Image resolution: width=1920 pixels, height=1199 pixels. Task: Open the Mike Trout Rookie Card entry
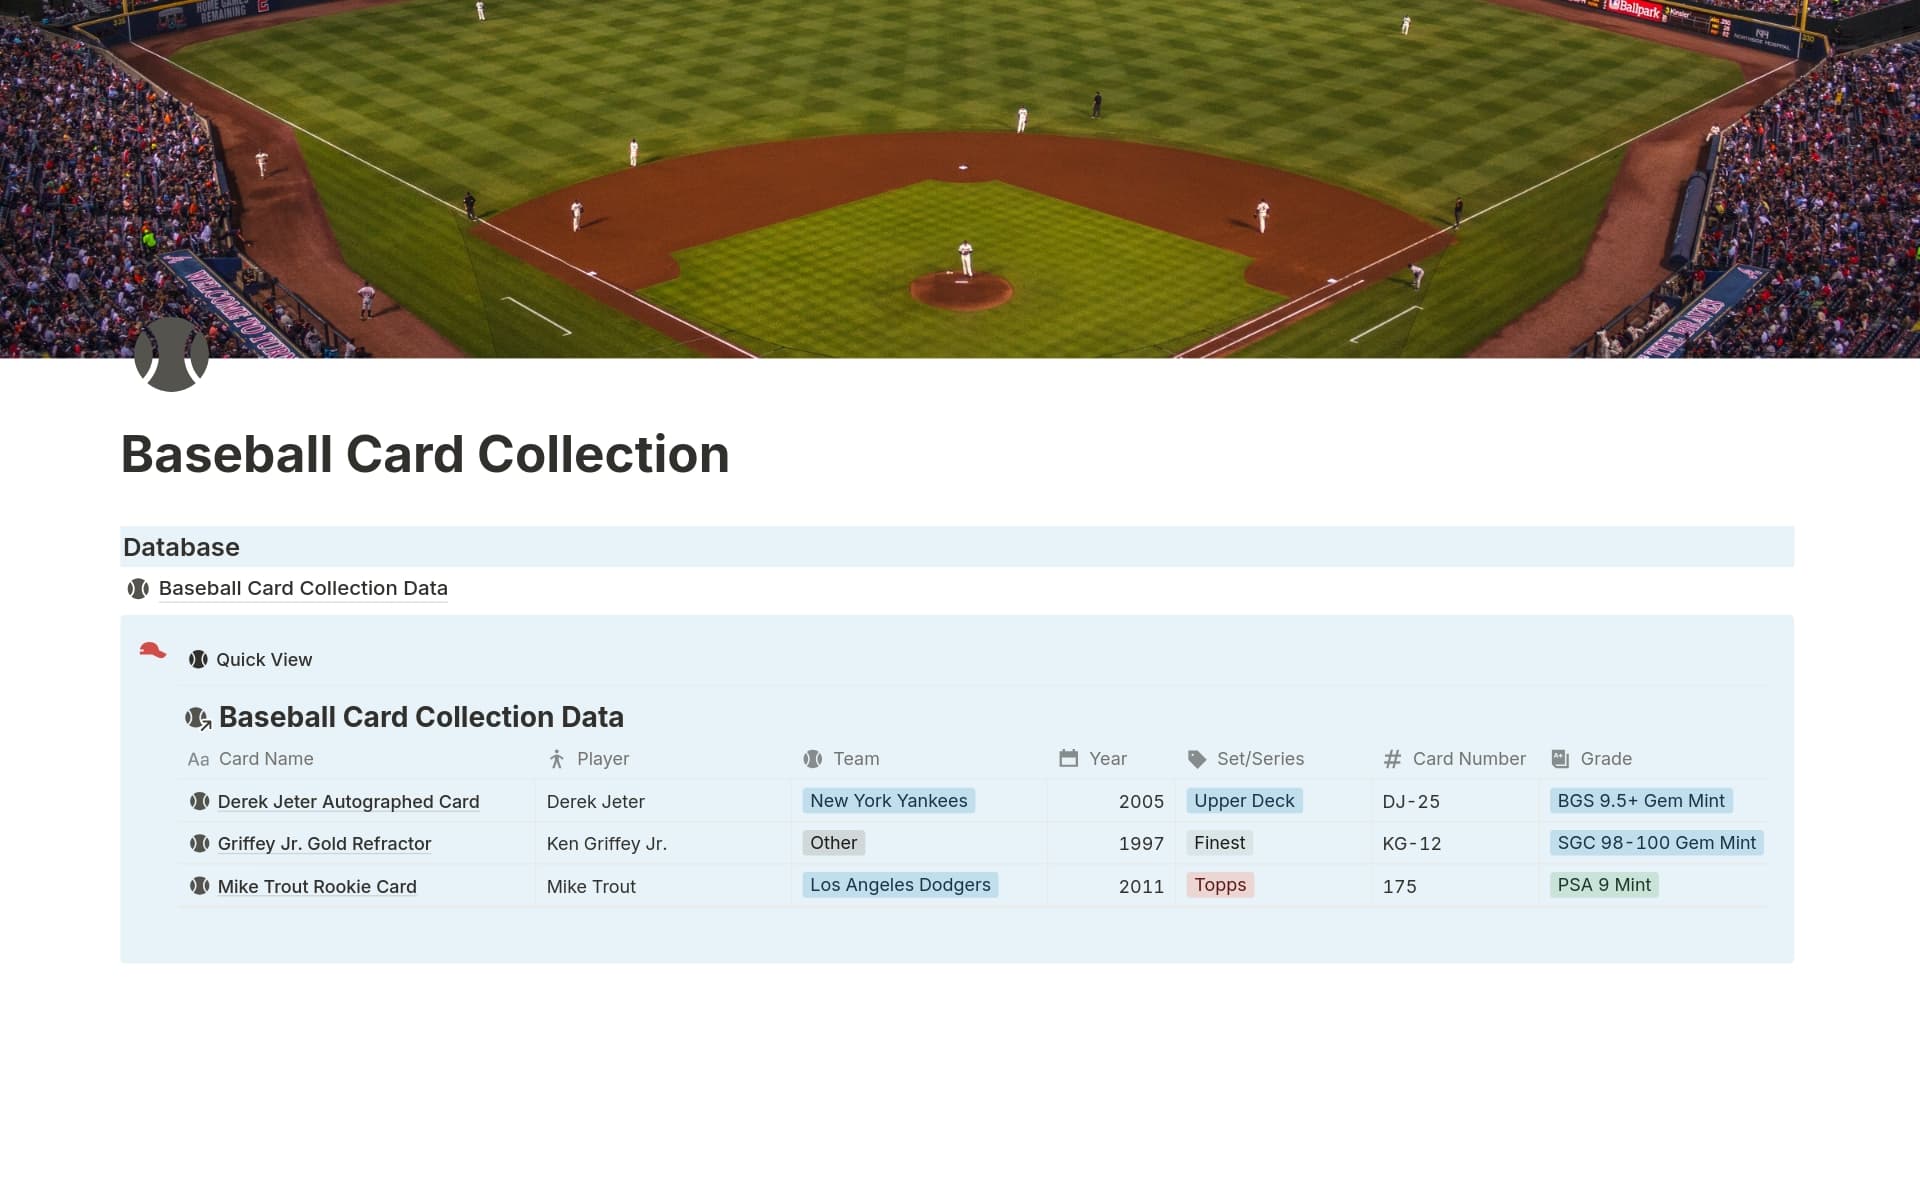coord(317,887)
